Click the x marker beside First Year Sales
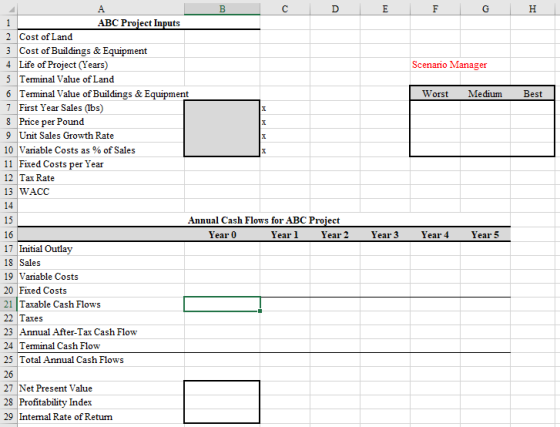The width and height of the screenshot is (560, 427). tap(264, 108)
